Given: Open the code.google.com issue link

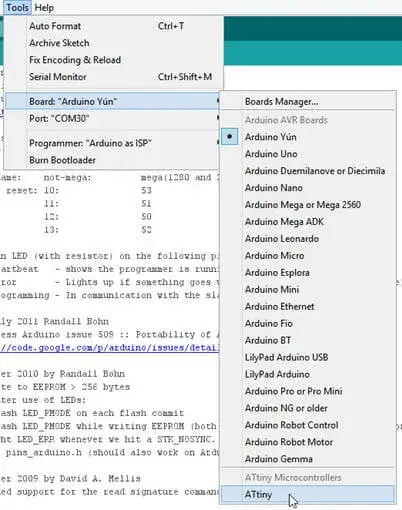Looking at the screenshot, I should pos(109,348).
